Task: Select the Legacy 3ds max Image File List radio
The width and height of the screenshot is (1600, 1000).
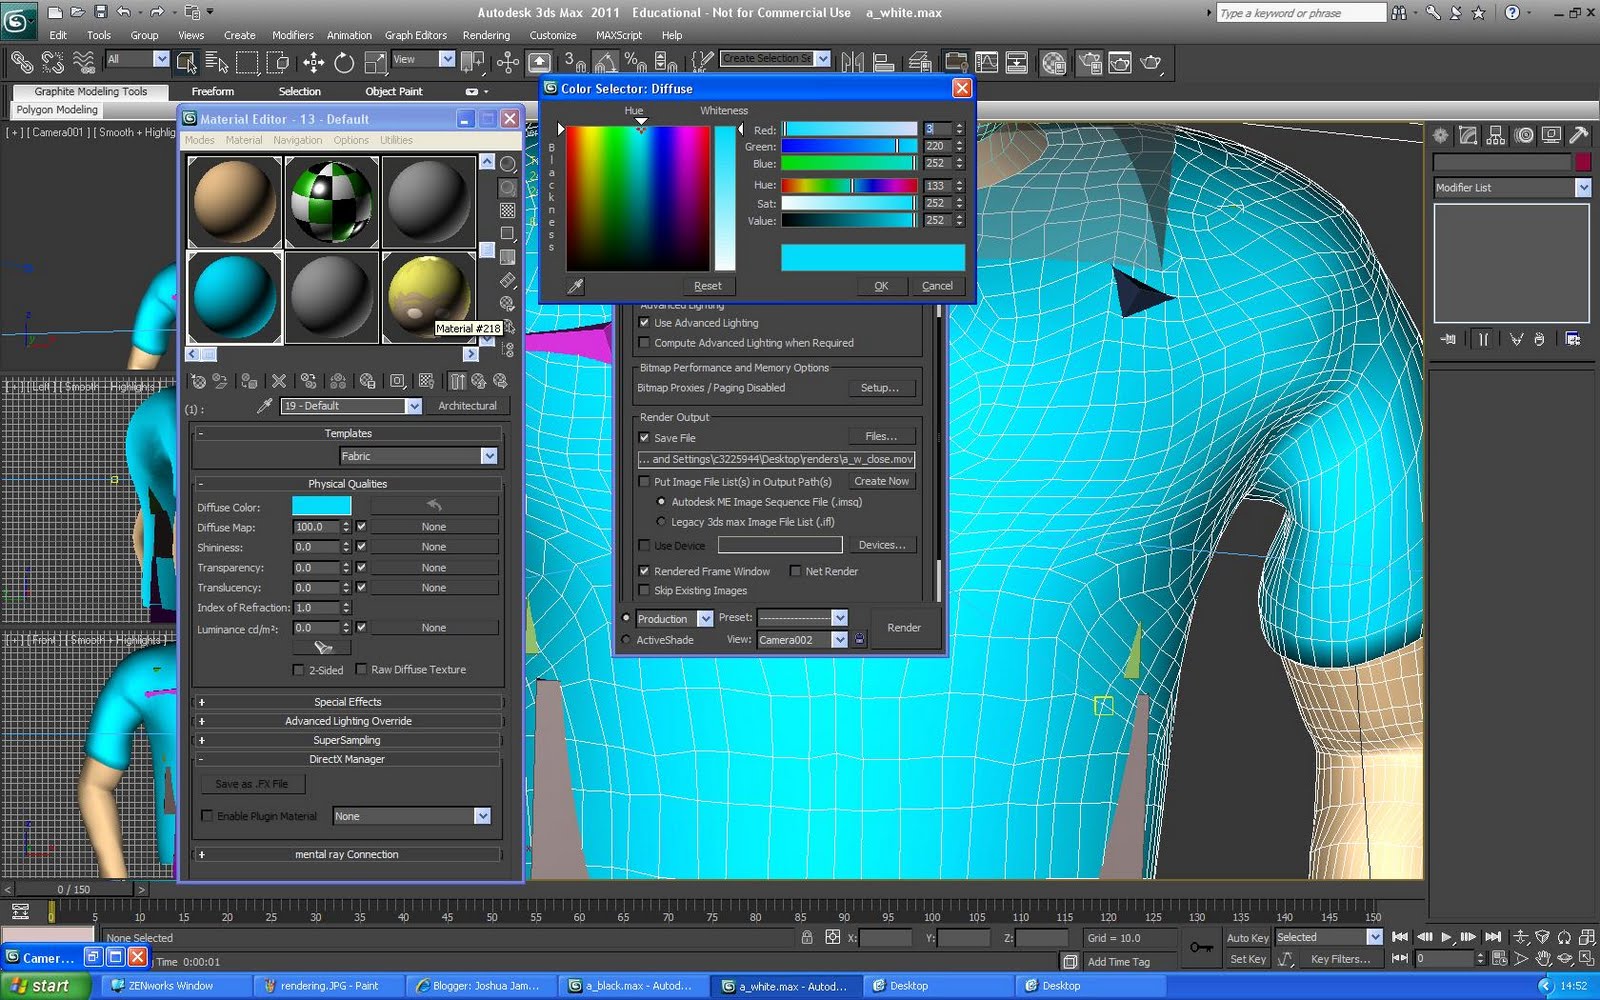Action: (661, 521)
